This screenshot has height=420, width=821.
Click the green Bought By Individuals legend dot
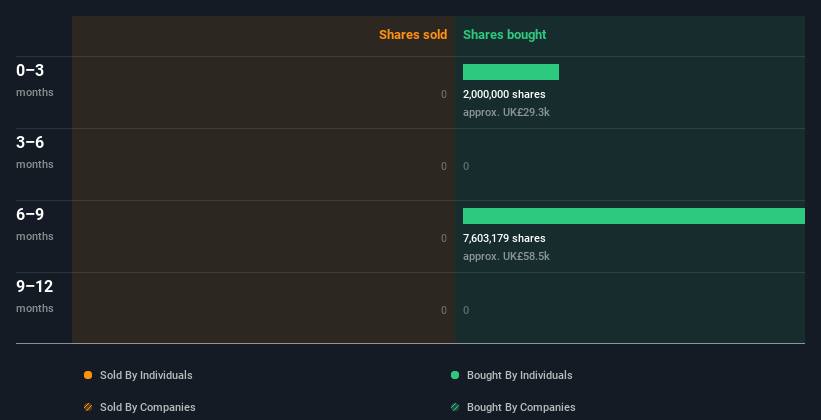pos(455,375)
